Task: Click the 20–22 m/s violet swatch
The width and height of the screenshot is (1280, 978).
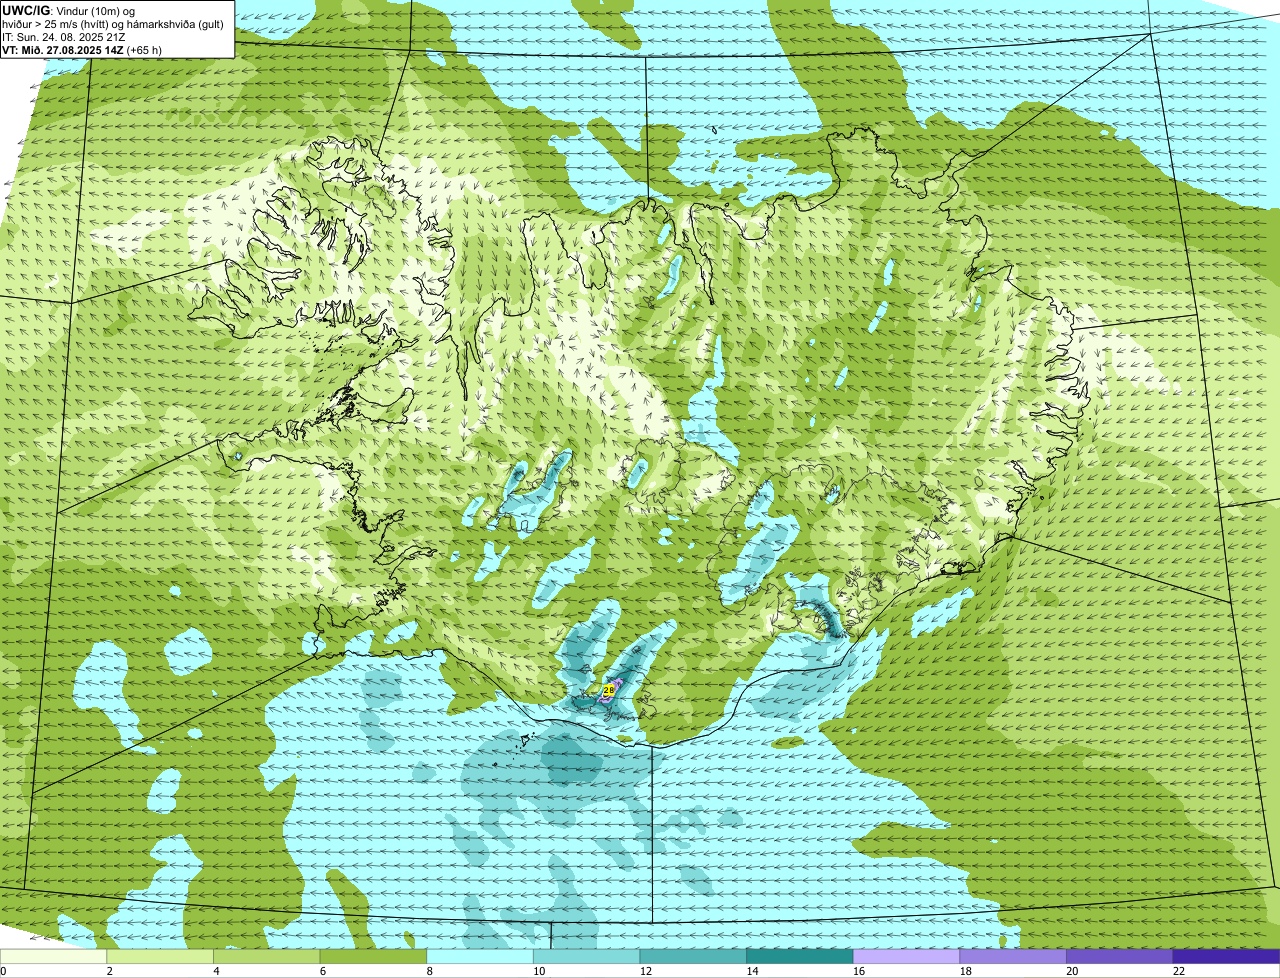Action: click(1118, 957)
